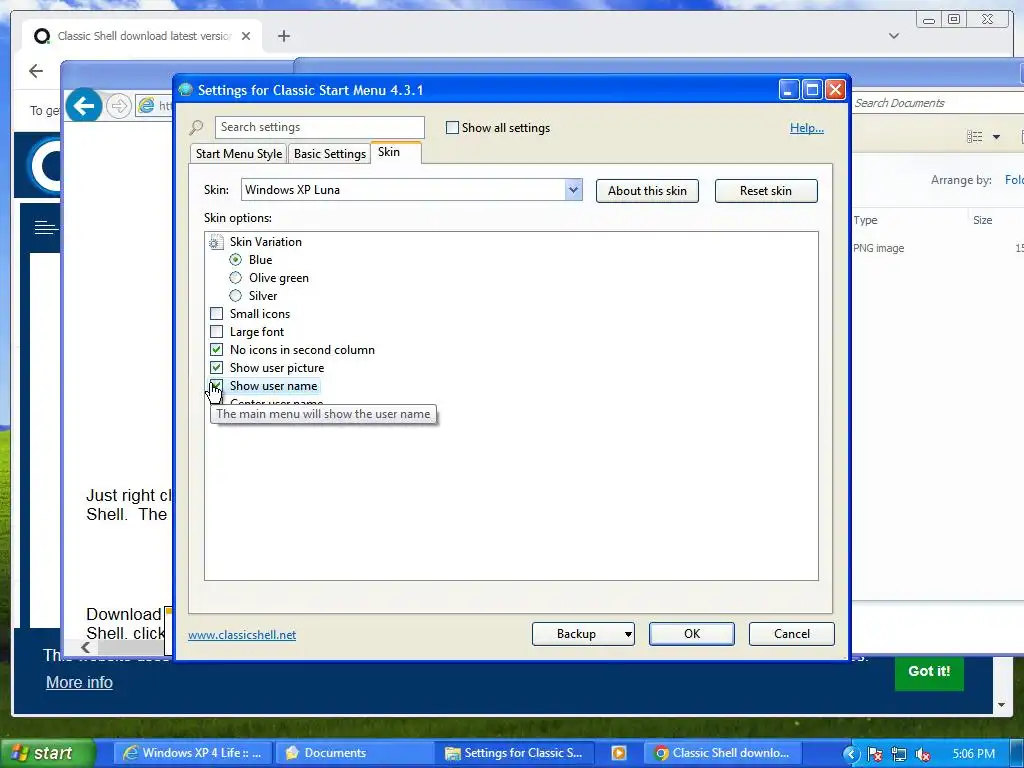Switch to the Basic Settings tab
This screenshot has height=768, width=1024.
330,154
